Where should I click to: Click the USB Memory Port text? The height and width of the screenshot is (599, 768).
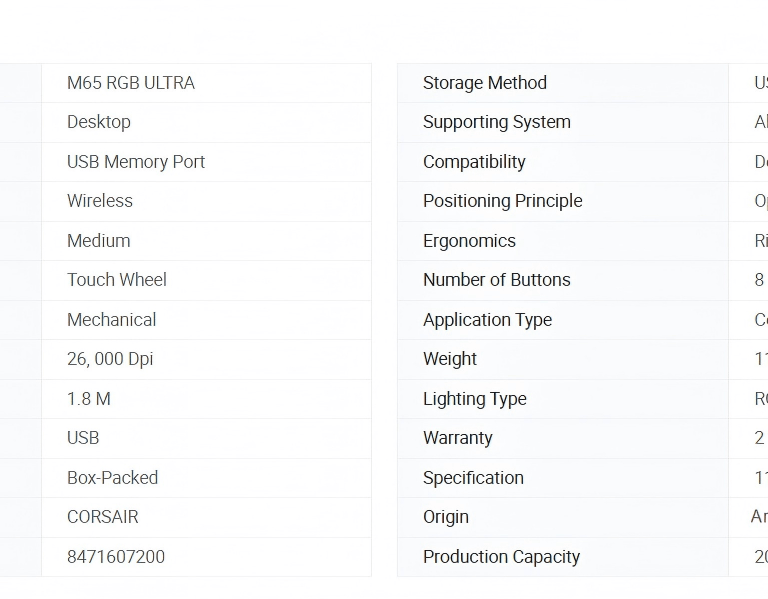coord(136,162)
